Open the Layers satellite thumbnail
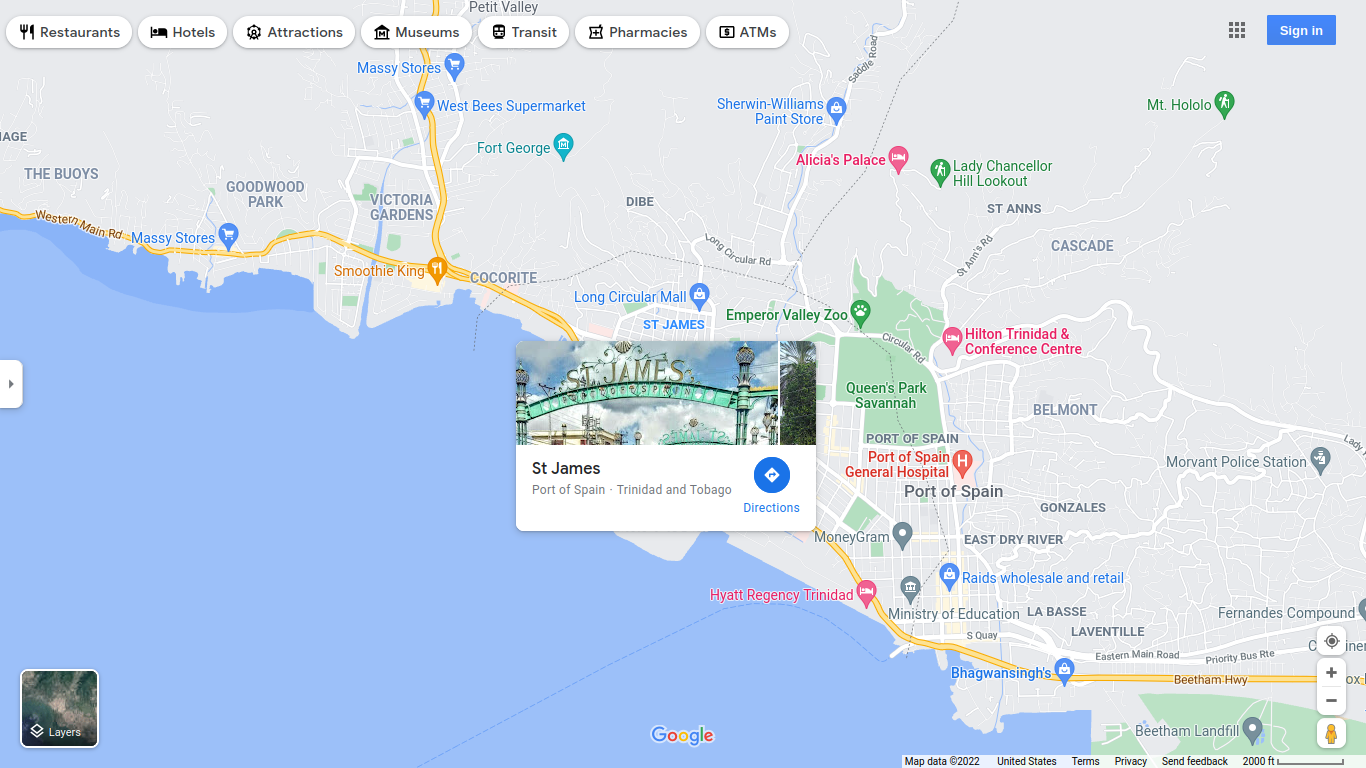The height and width of the screenshot is (768, 1366). tap(60, 709)
